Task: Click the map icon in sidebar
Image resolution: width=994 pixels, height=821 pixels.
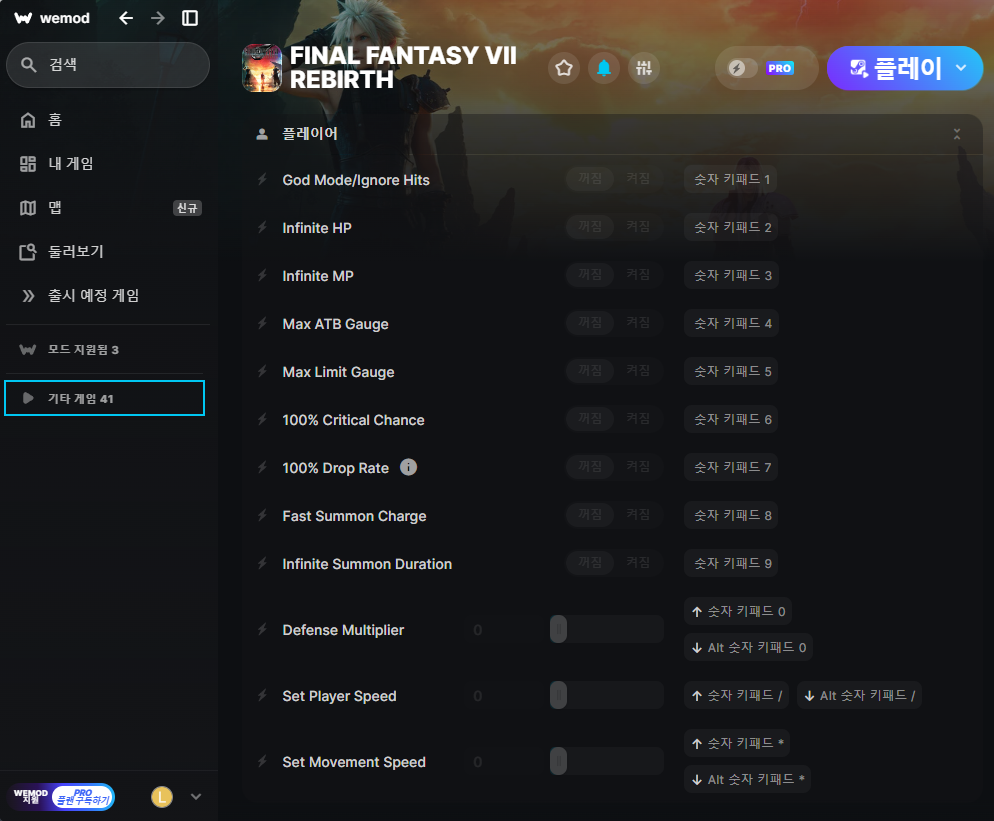Action: (x=28, y=208)
